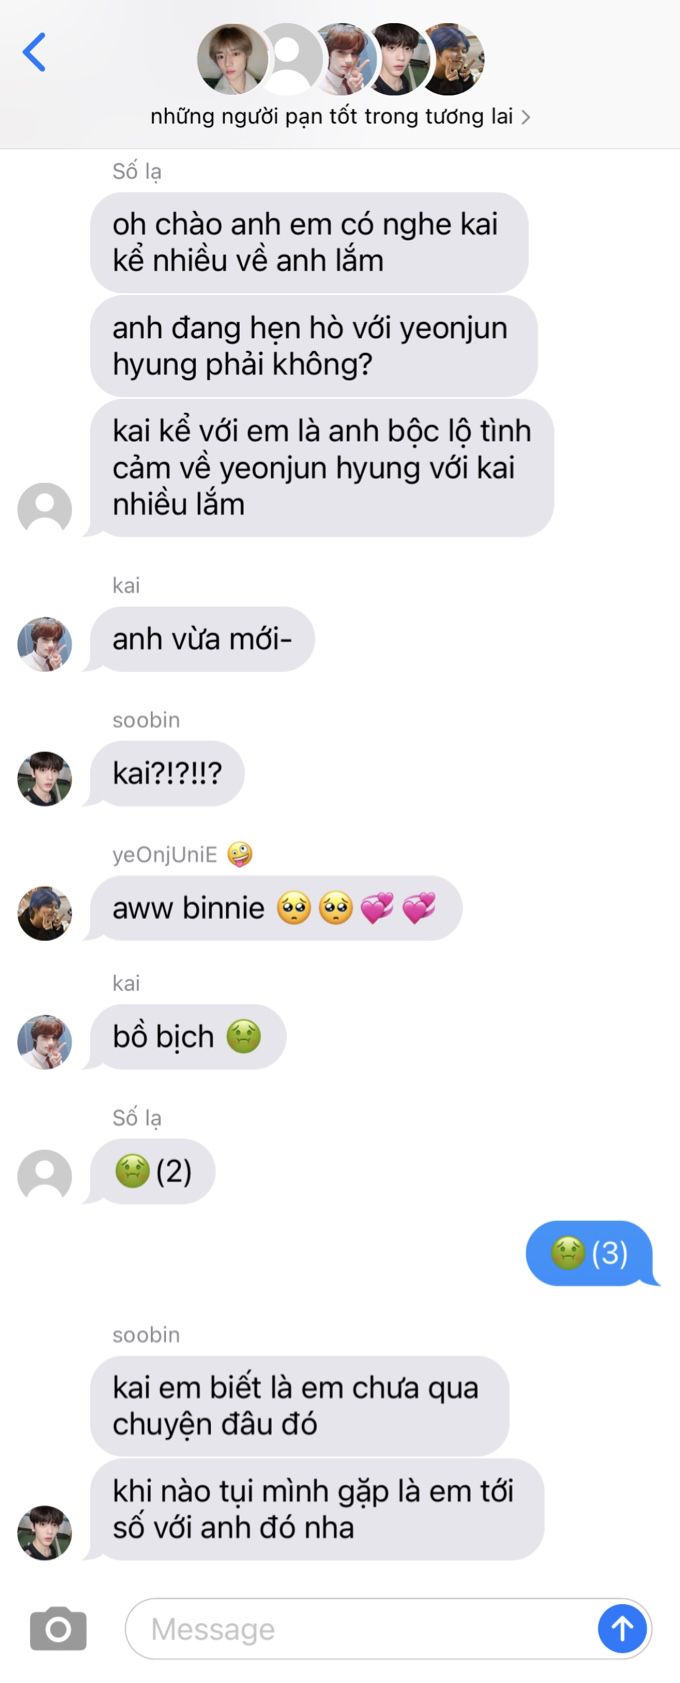Viewport: 680px width, 1683px height.
Task: Tap bubble 'aww binnie' with hearts
Action: [x=276, y=908]
